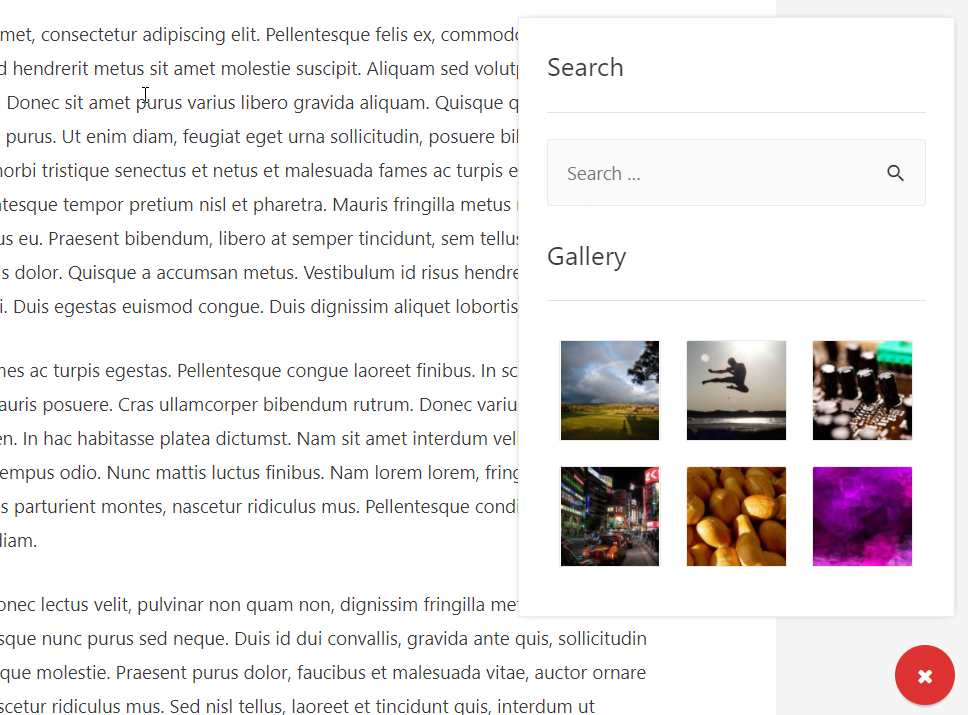968x715 pixels.
Task: Click the "Search" widget heading
Action: tap(585, 68)
